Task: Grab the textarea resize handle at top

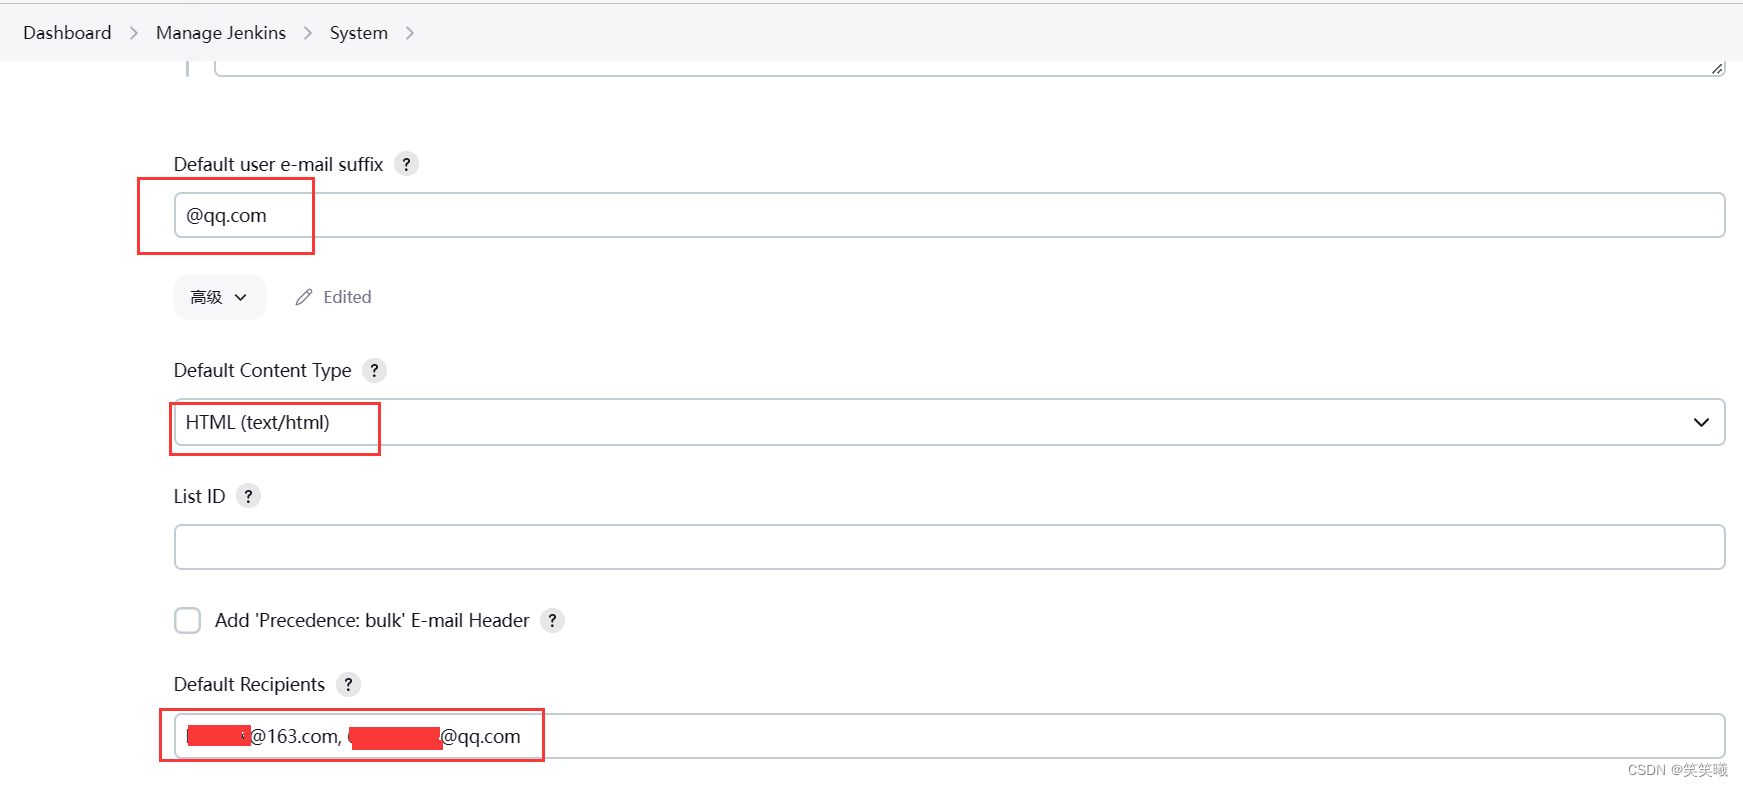Action: point(1717,68)
